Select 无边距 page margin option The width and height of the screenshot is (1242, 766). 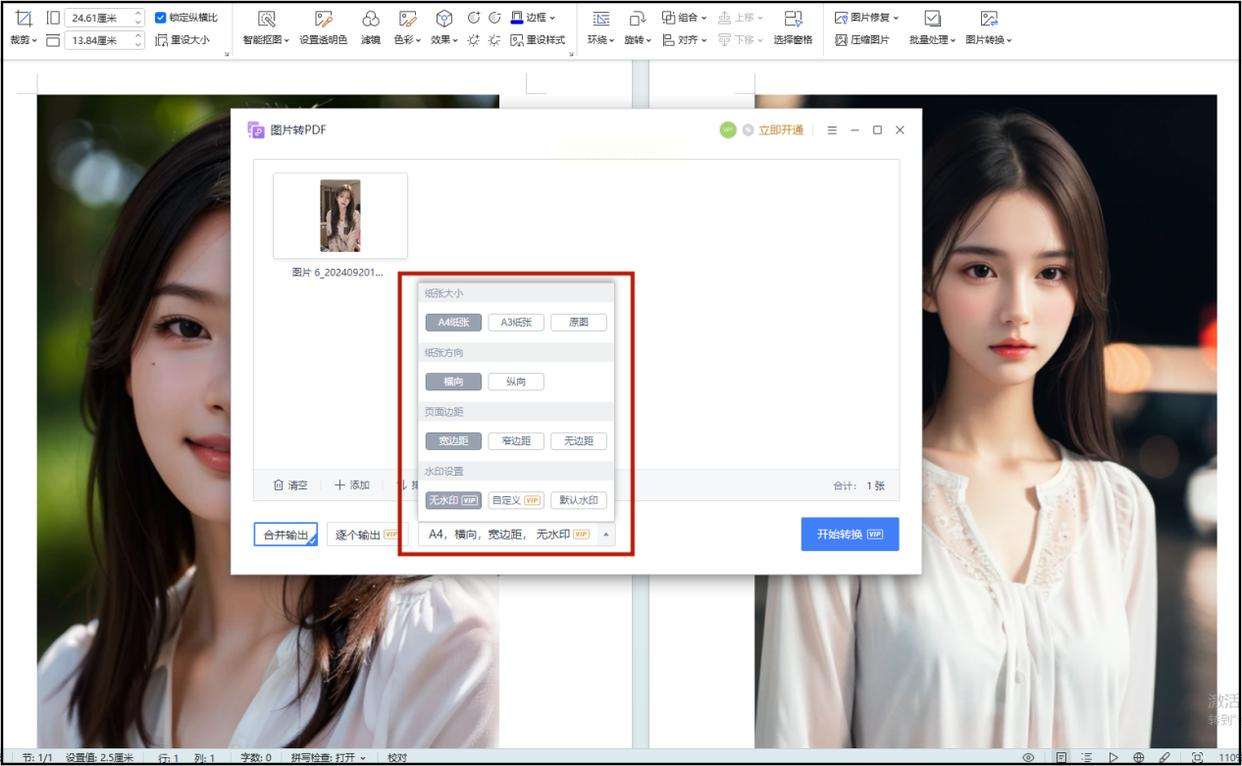[578, 441]
